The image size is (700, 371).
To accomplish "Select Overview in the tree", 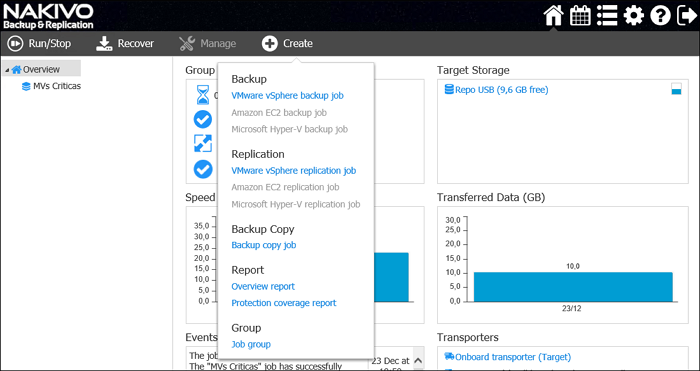I will coord(42,69).
